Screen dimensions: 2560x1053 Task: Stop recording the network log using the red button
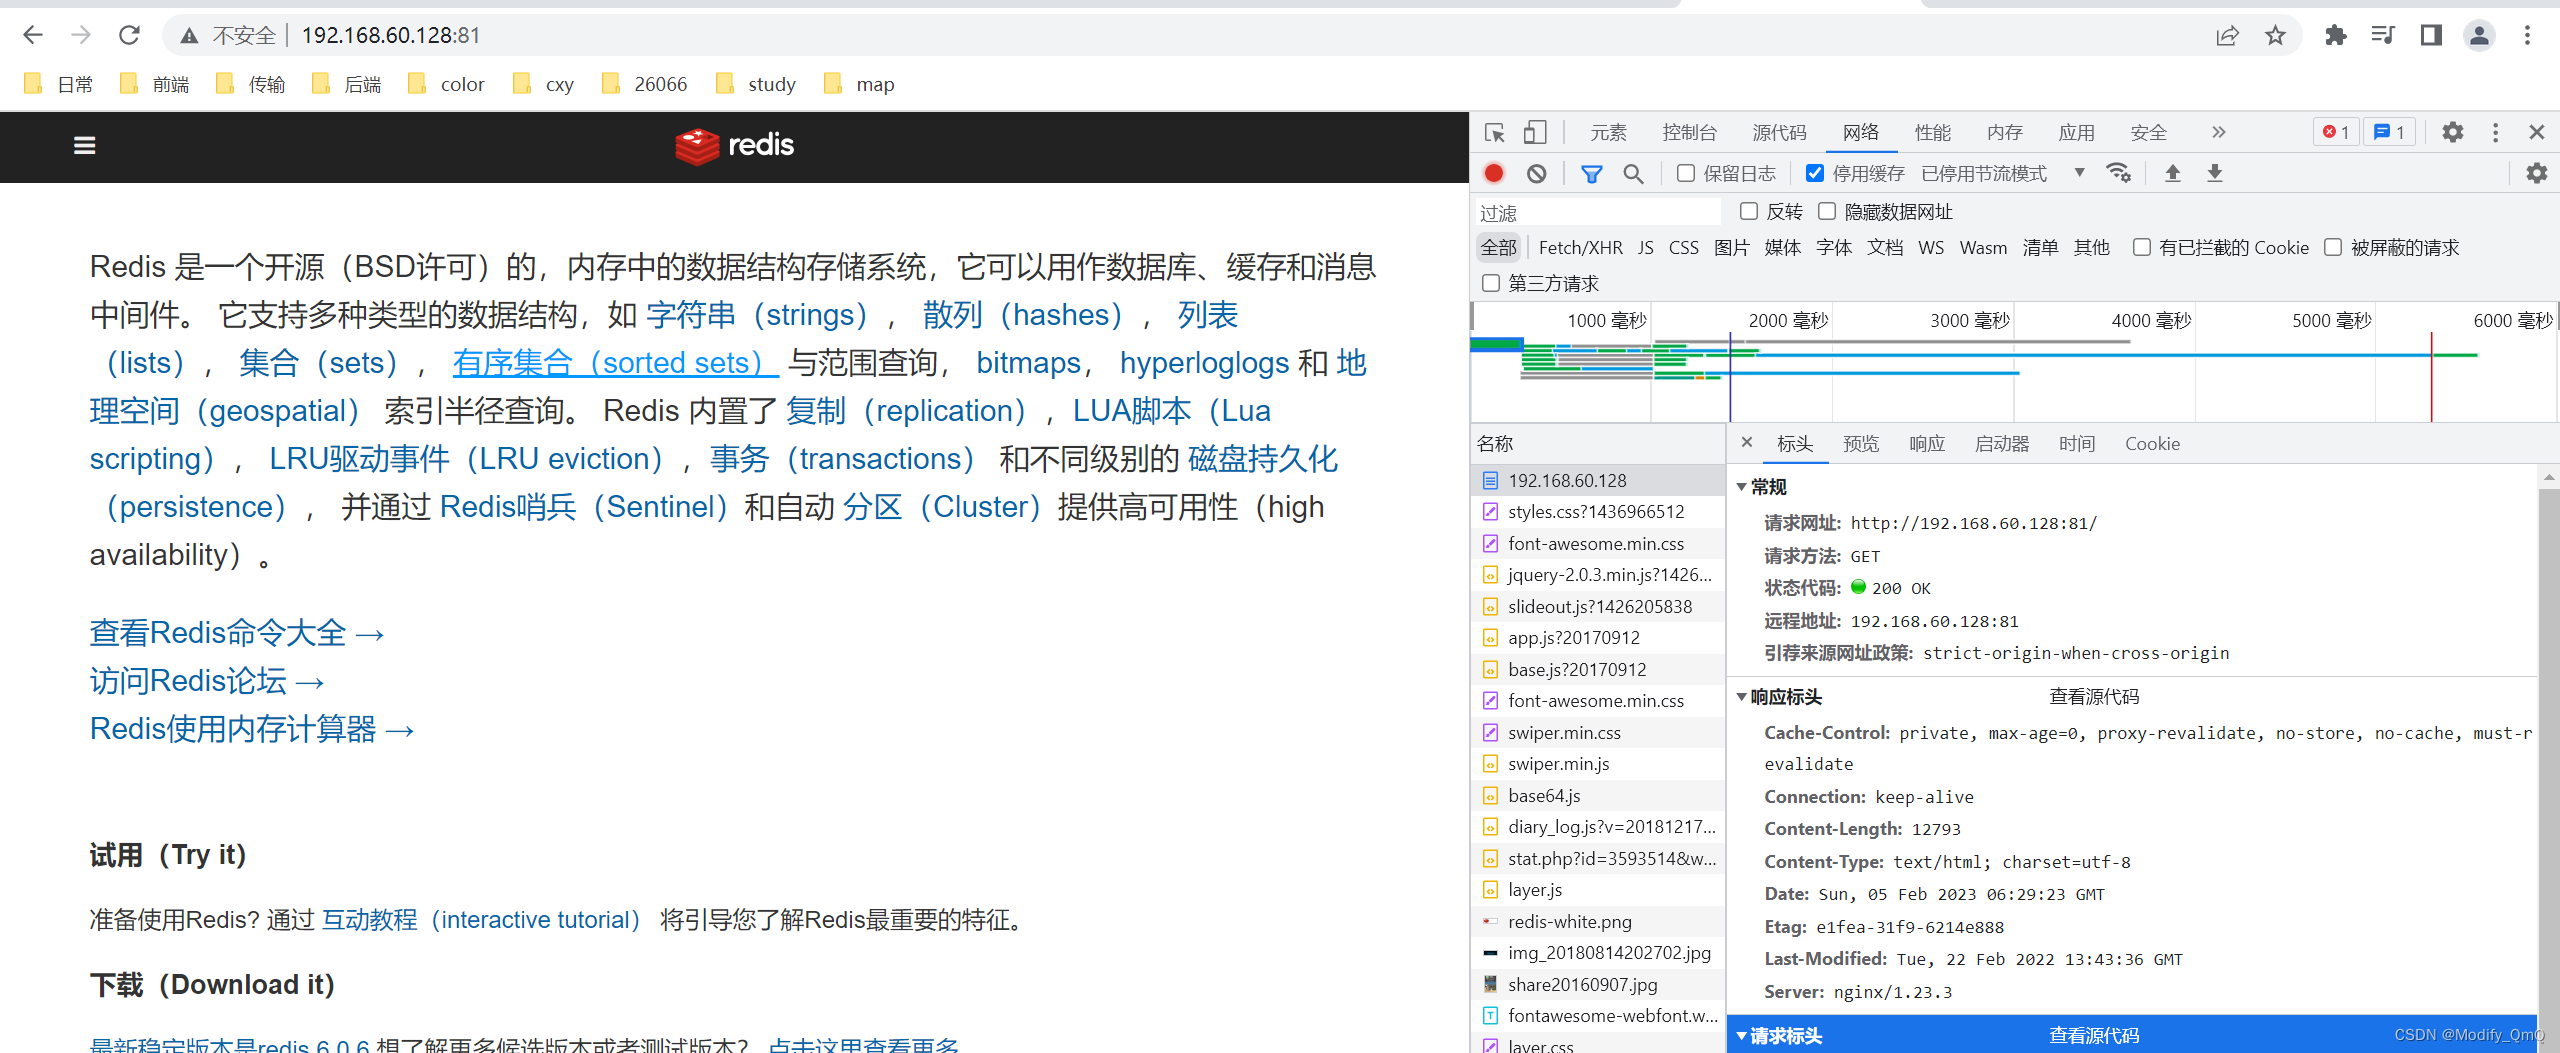pos(1494,174)
